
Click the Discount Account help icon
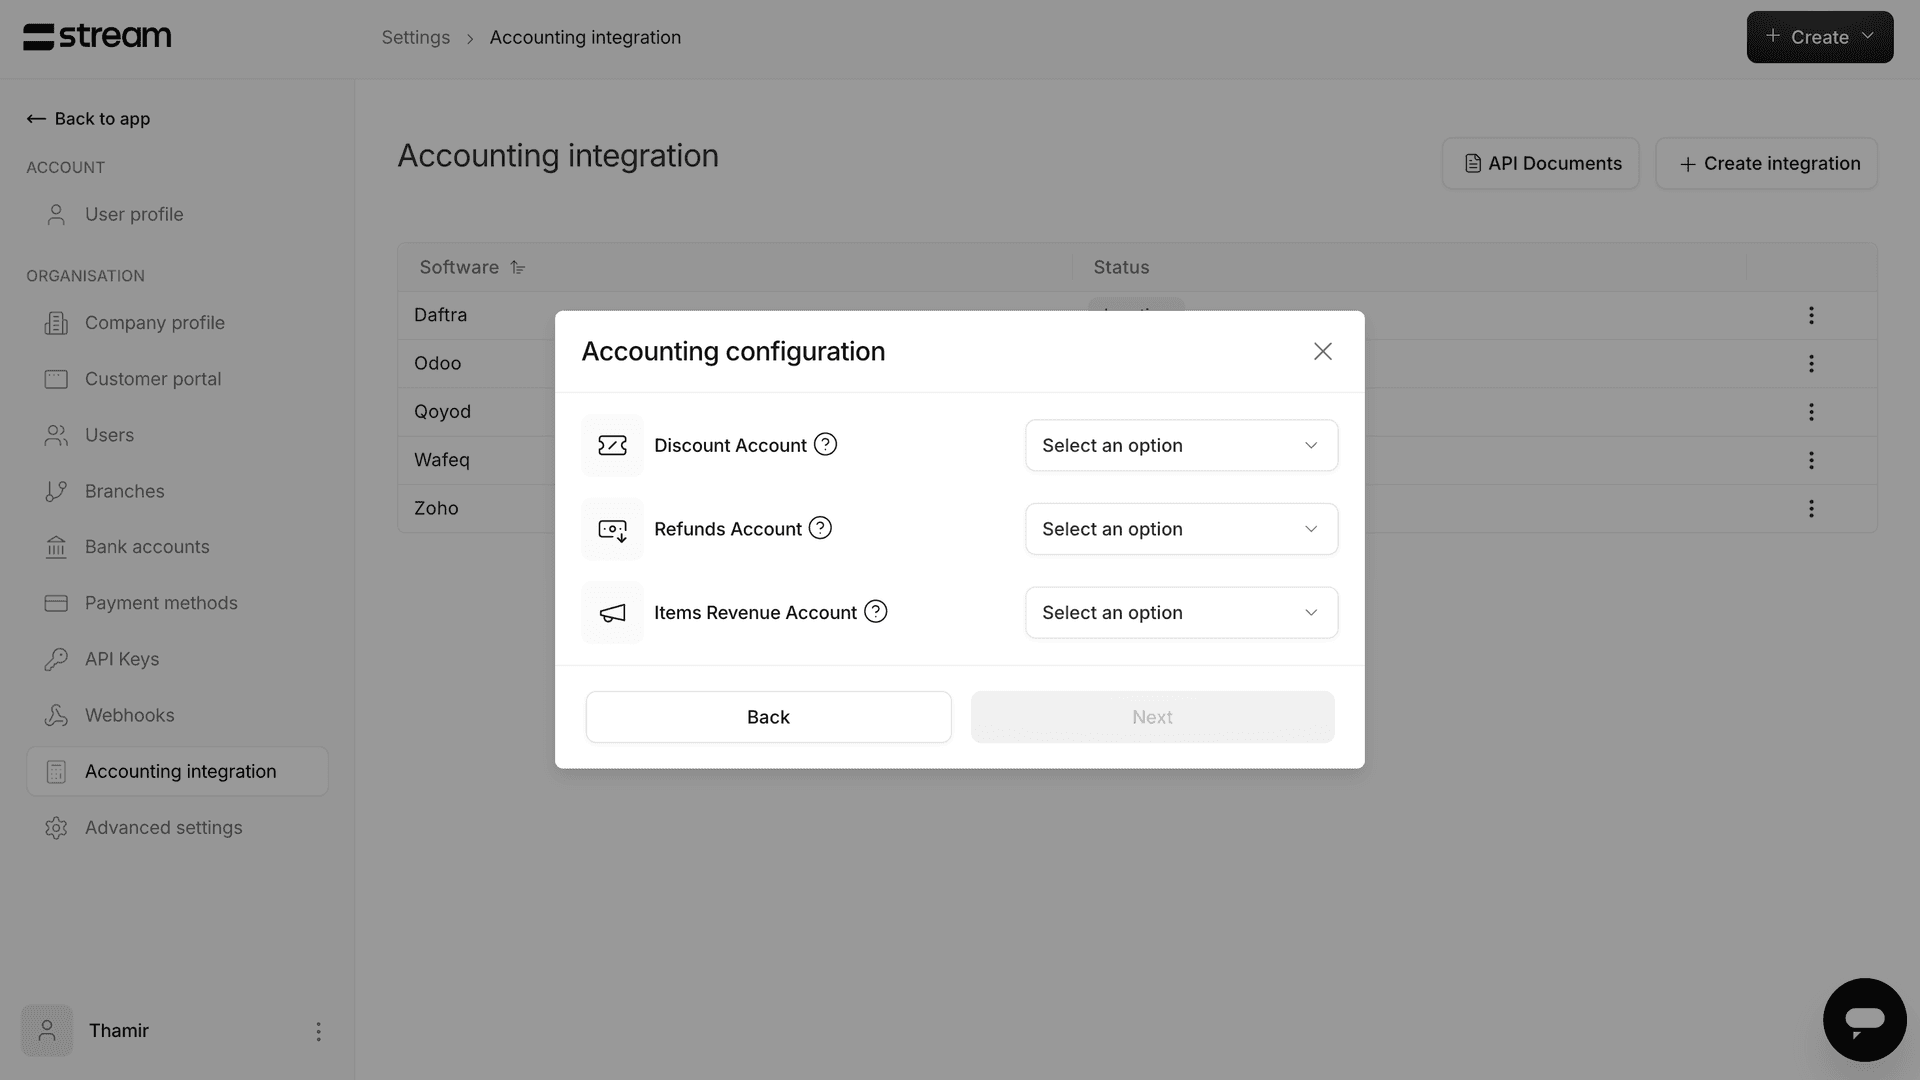[x=825, y=444]
